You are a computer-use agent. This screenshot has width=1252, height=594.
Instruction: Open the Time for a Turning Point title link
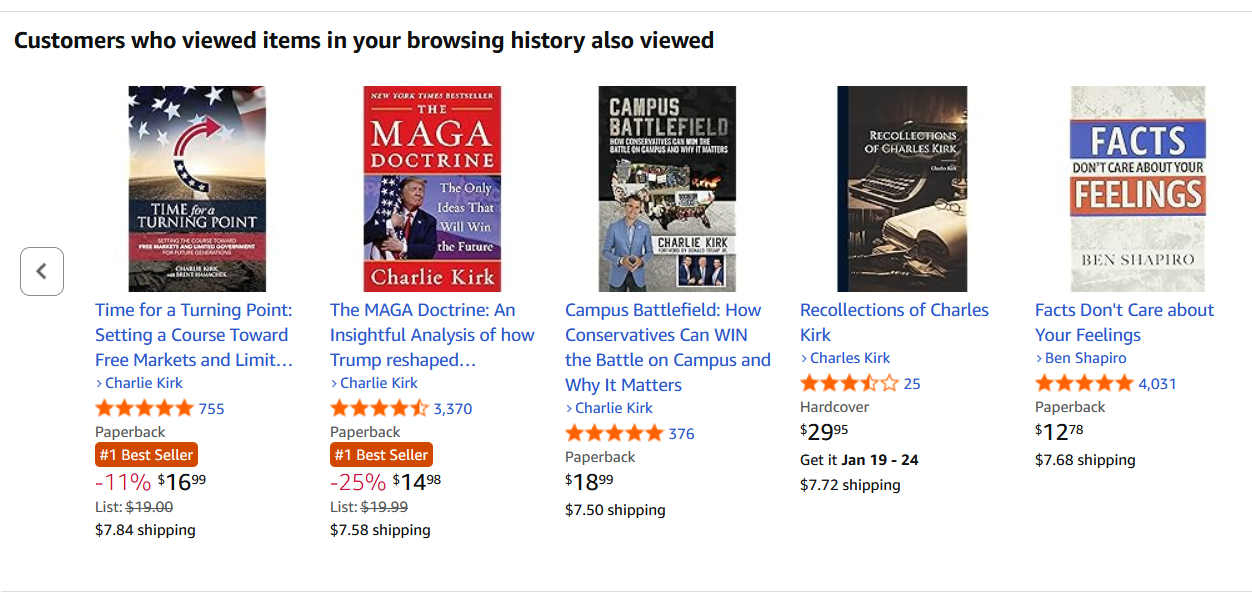point(194,335)
